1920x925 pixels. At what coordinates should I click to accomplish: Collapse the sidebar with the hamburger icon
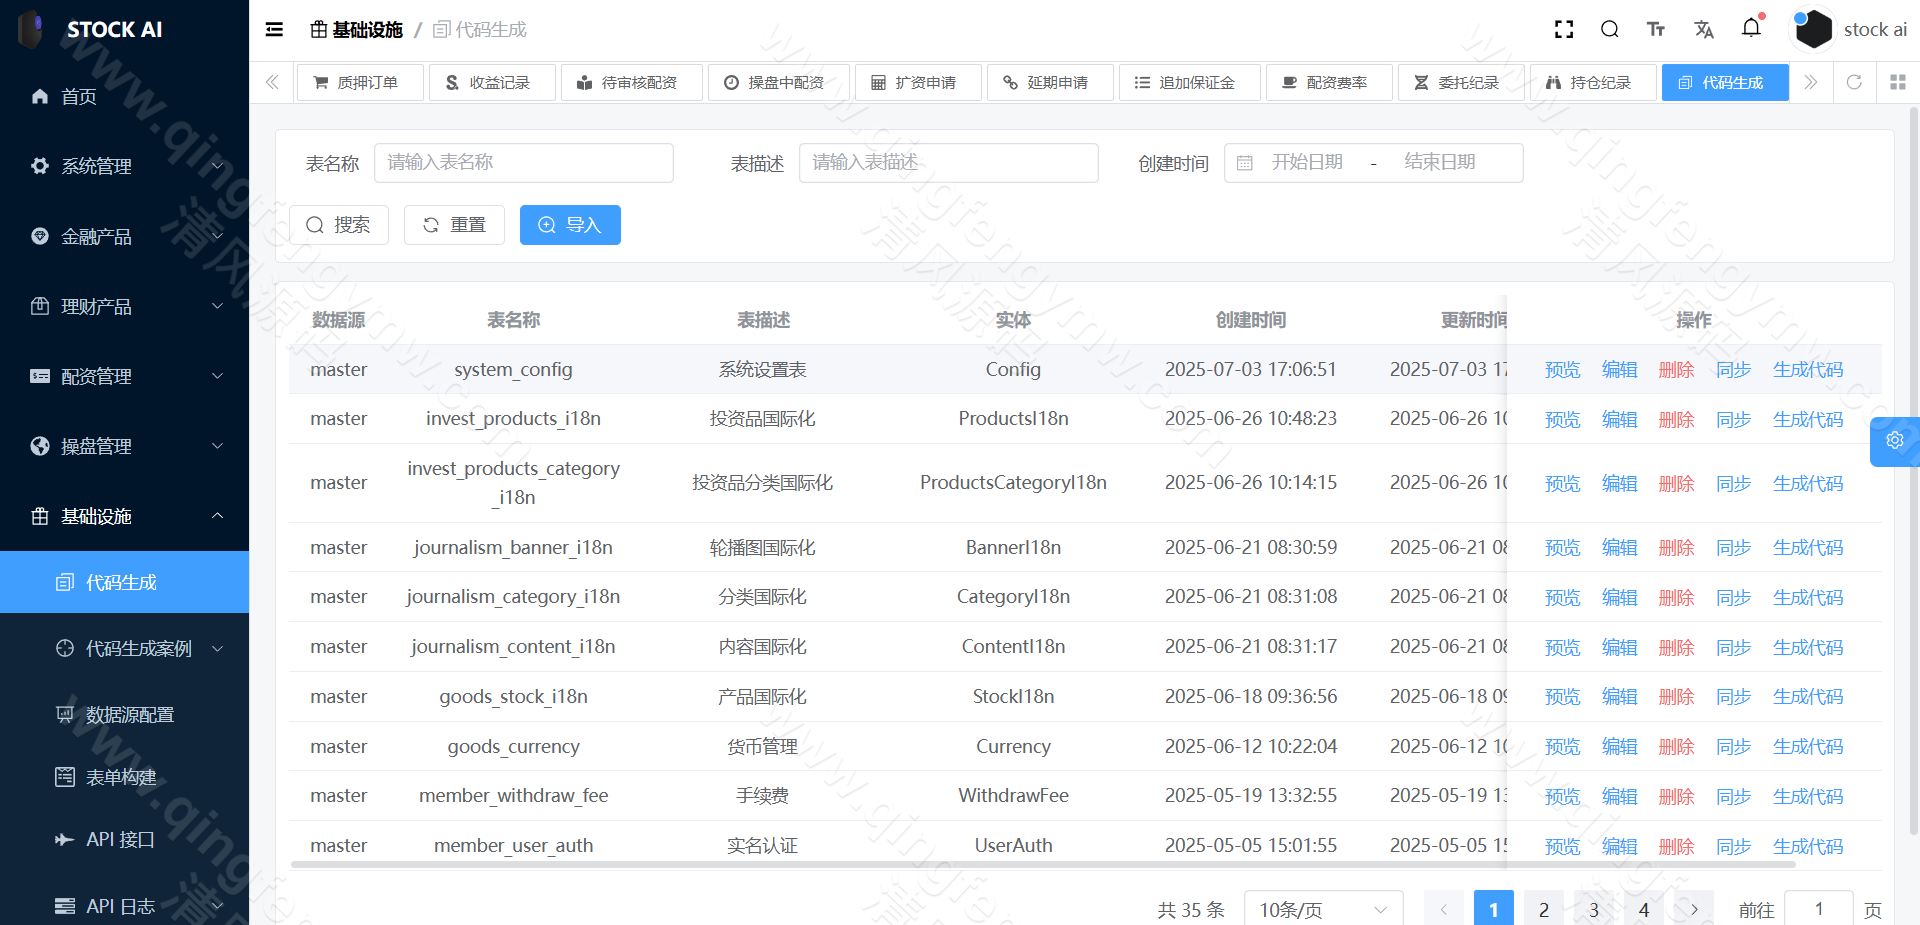pos(274,29)
